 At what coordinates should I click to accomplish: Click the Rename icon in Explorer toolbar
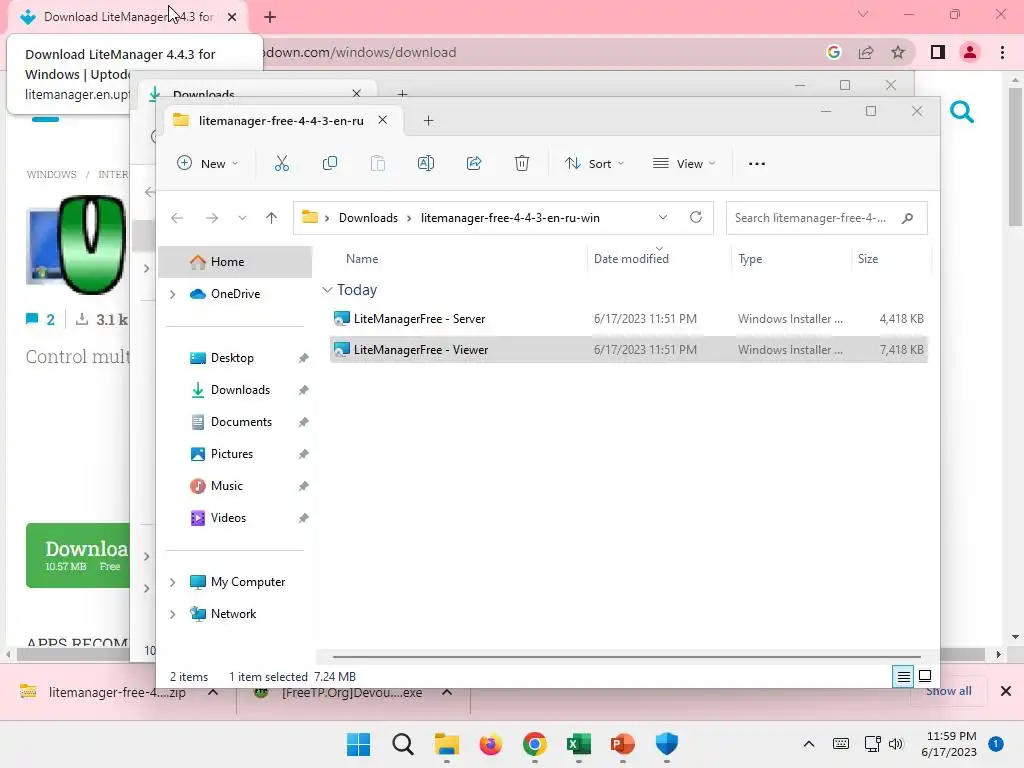(426, 163)
